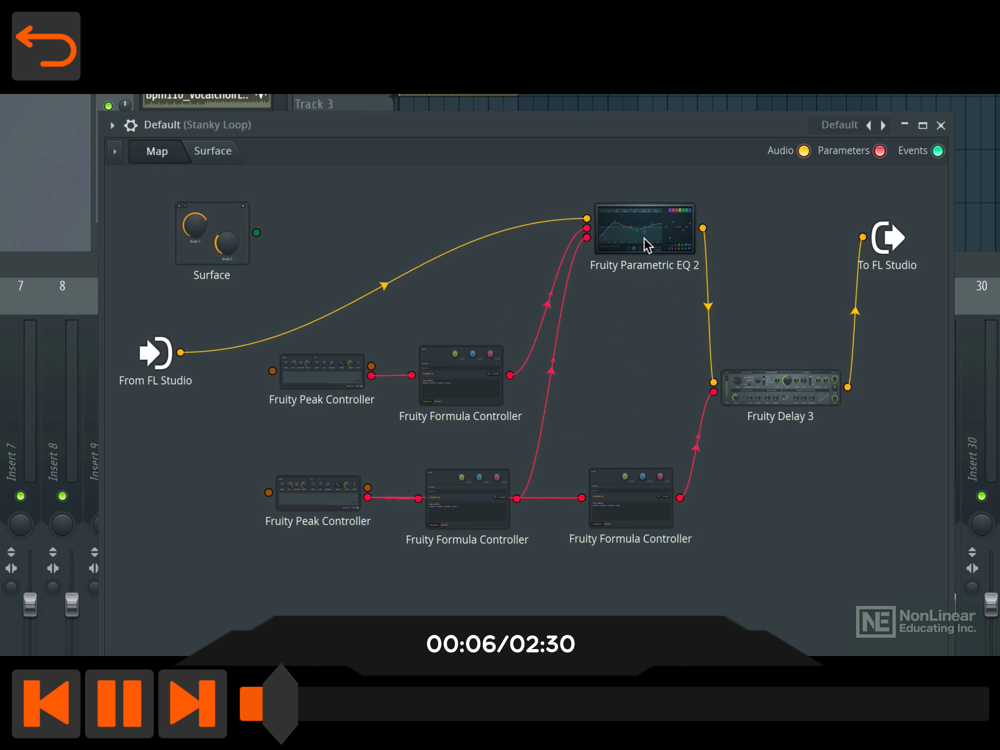Click Insert 30's up-down arrows icon
The height and width of the screenshot is (750, 1000).
pos(972,552)
